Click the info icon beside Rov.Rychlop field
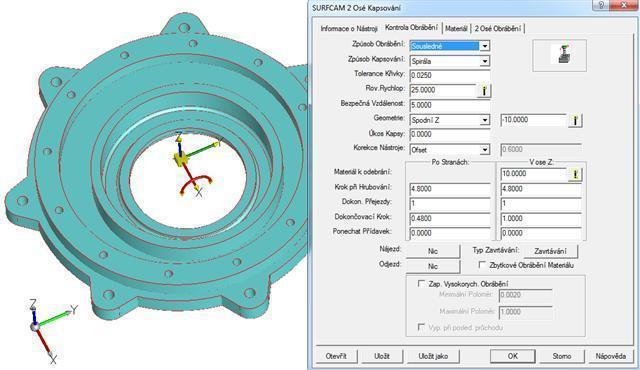The height and width of the screenshot is (370, 640). [484, 90]
